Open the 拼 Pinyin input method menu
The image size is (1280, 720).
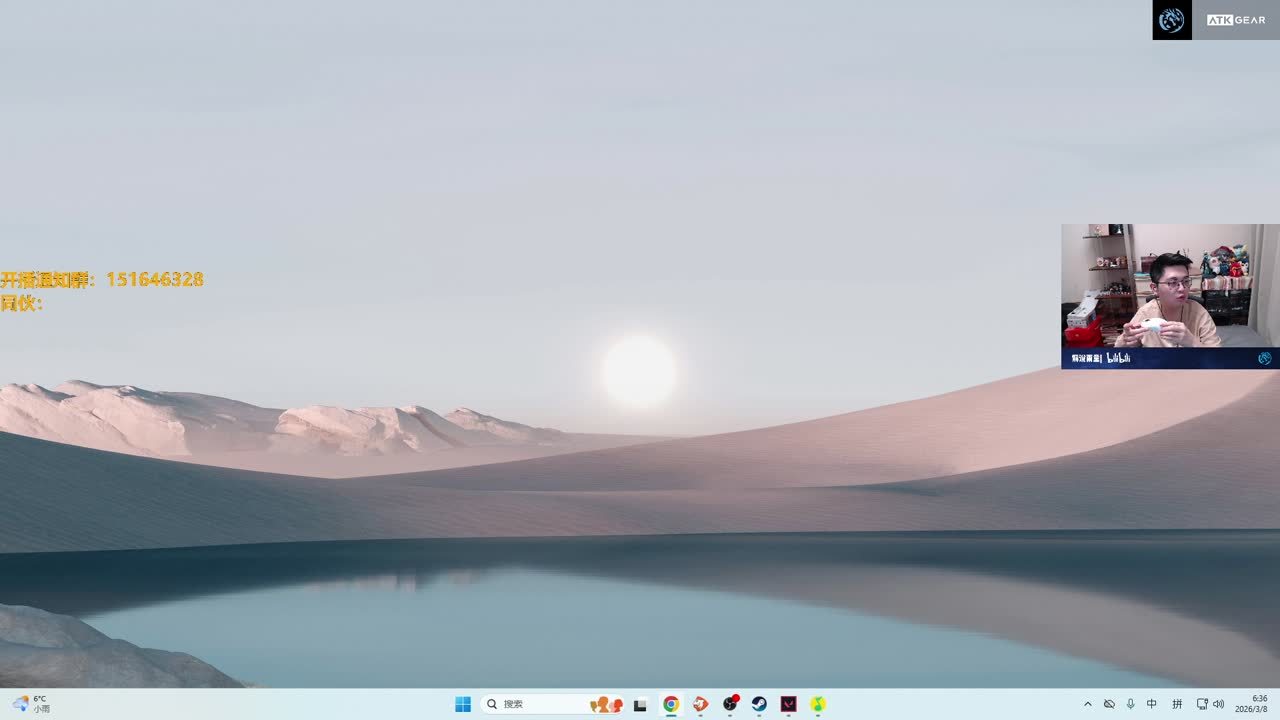(x=1177, y=704)
